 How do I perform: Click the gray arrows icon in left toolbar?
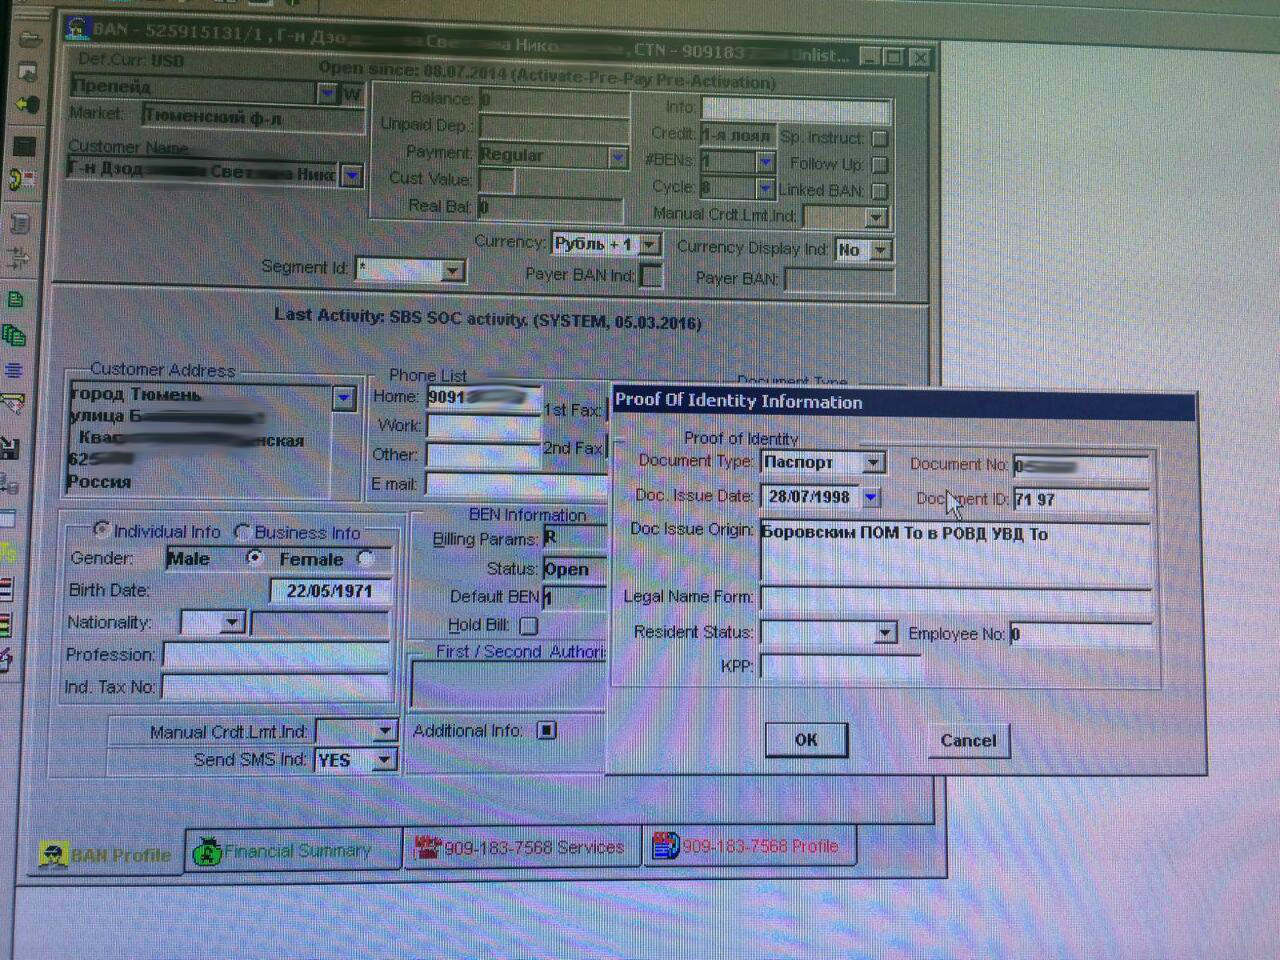point(18,260)
